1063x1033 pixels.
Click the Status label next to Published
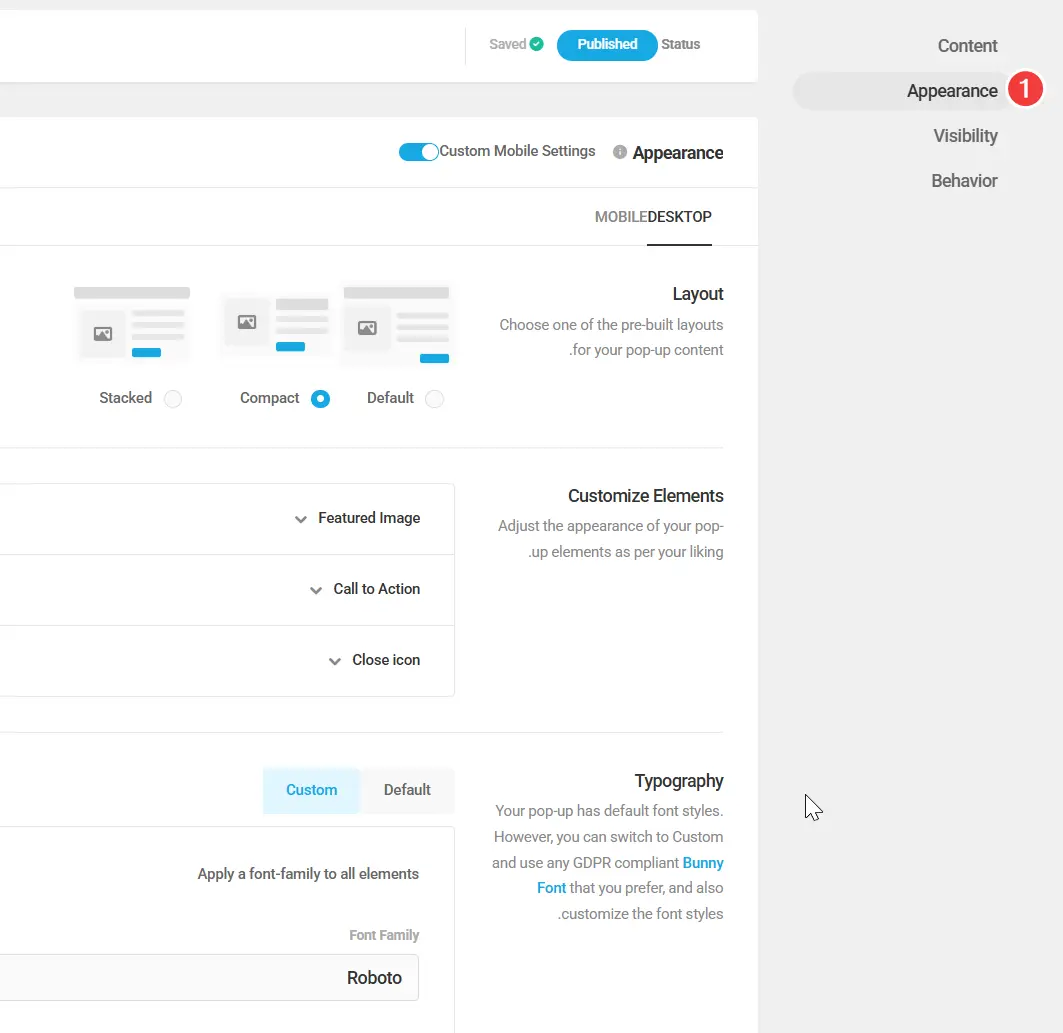[x=681, y=44]
